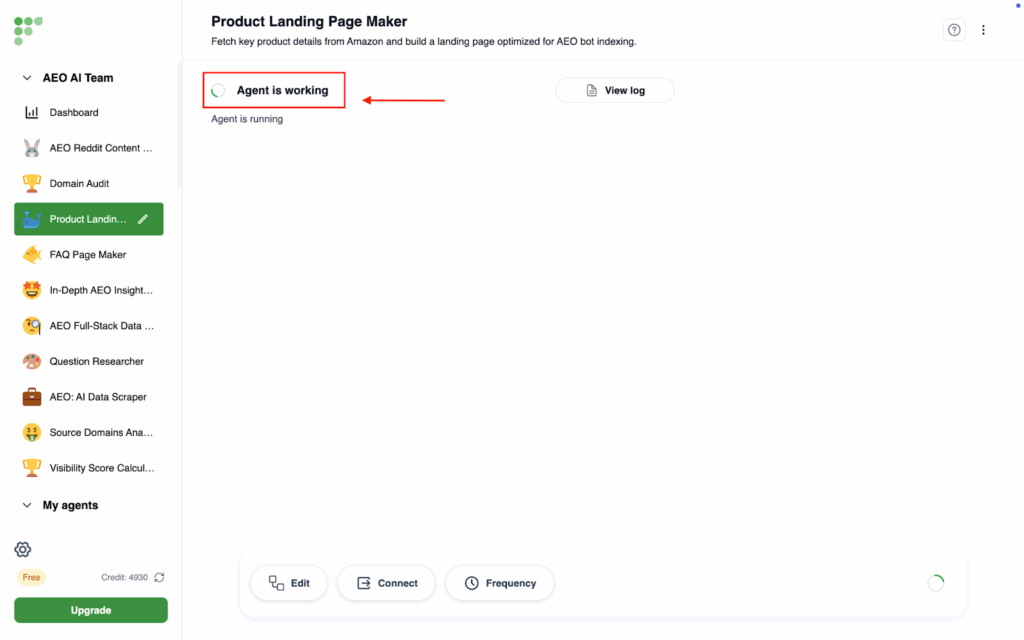Click the pencil edit icon on Product Landing
Viewport: 1024px width, 640px height.
(143, 219)
